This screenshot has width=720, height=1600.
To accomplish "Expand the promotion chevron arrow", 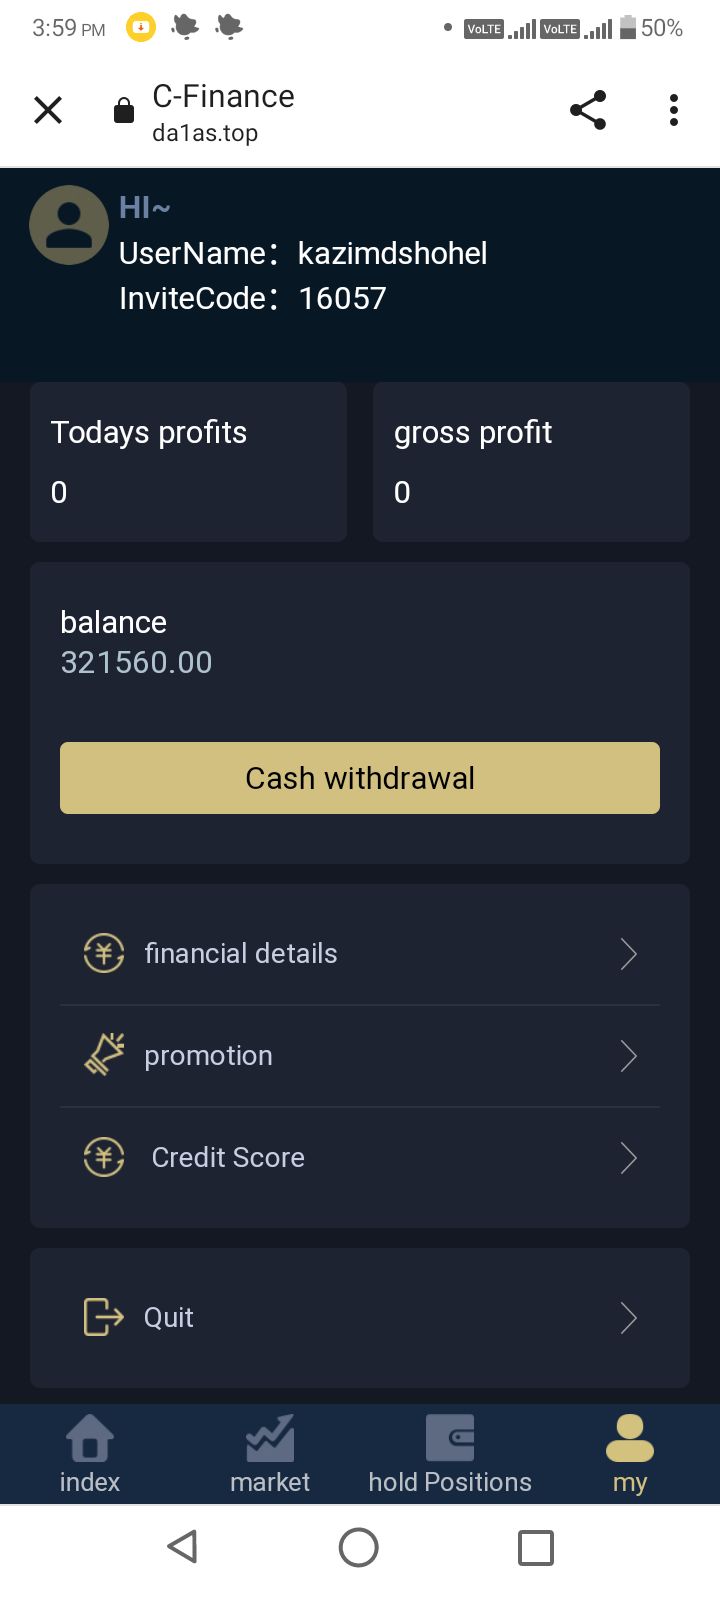I will pos(628,1056).
